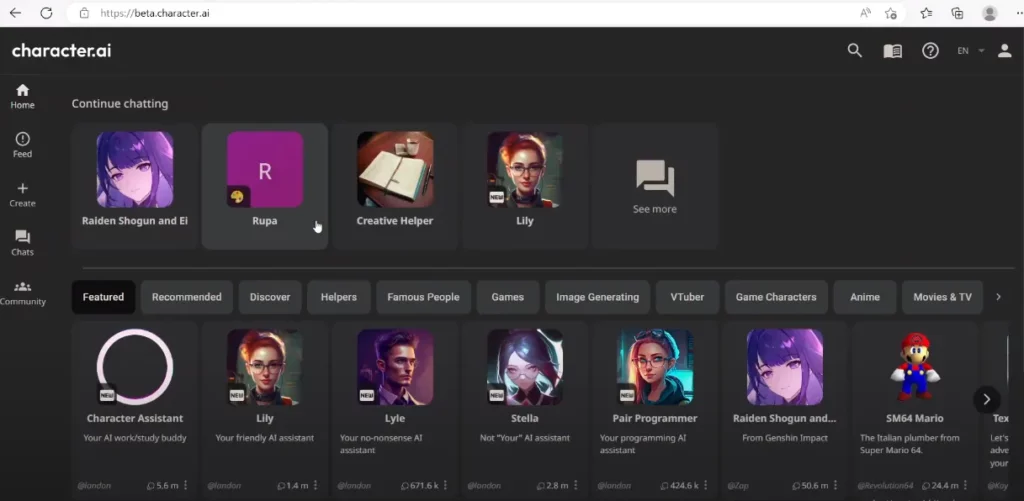
Task: Click the browser address bar URL
Action: (155, 13)
